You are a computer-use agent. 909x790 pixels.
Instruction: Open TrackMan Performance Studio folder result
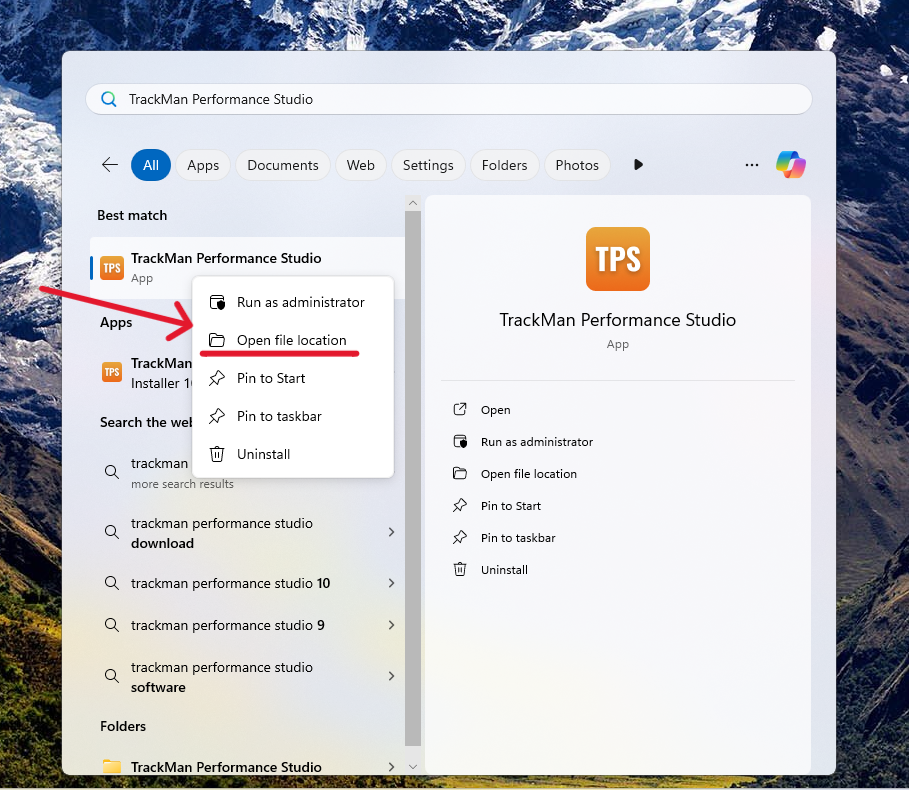coord(247,766)
